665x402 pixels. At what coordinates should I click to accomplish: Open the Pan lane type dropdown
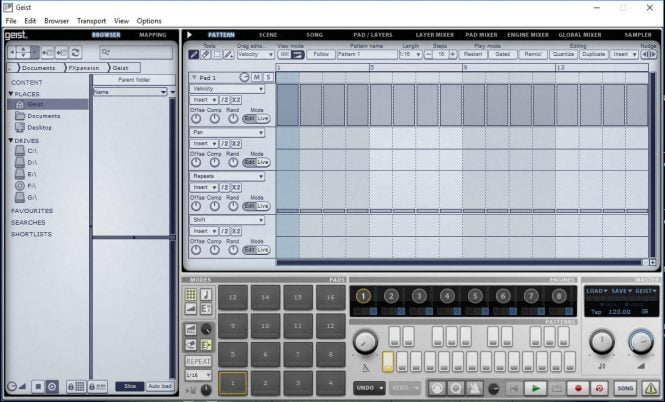click(227, 132)
